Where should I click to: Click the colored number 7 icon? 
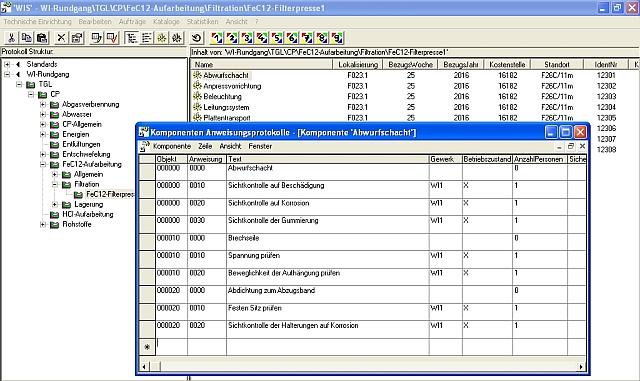pos(307,38)
